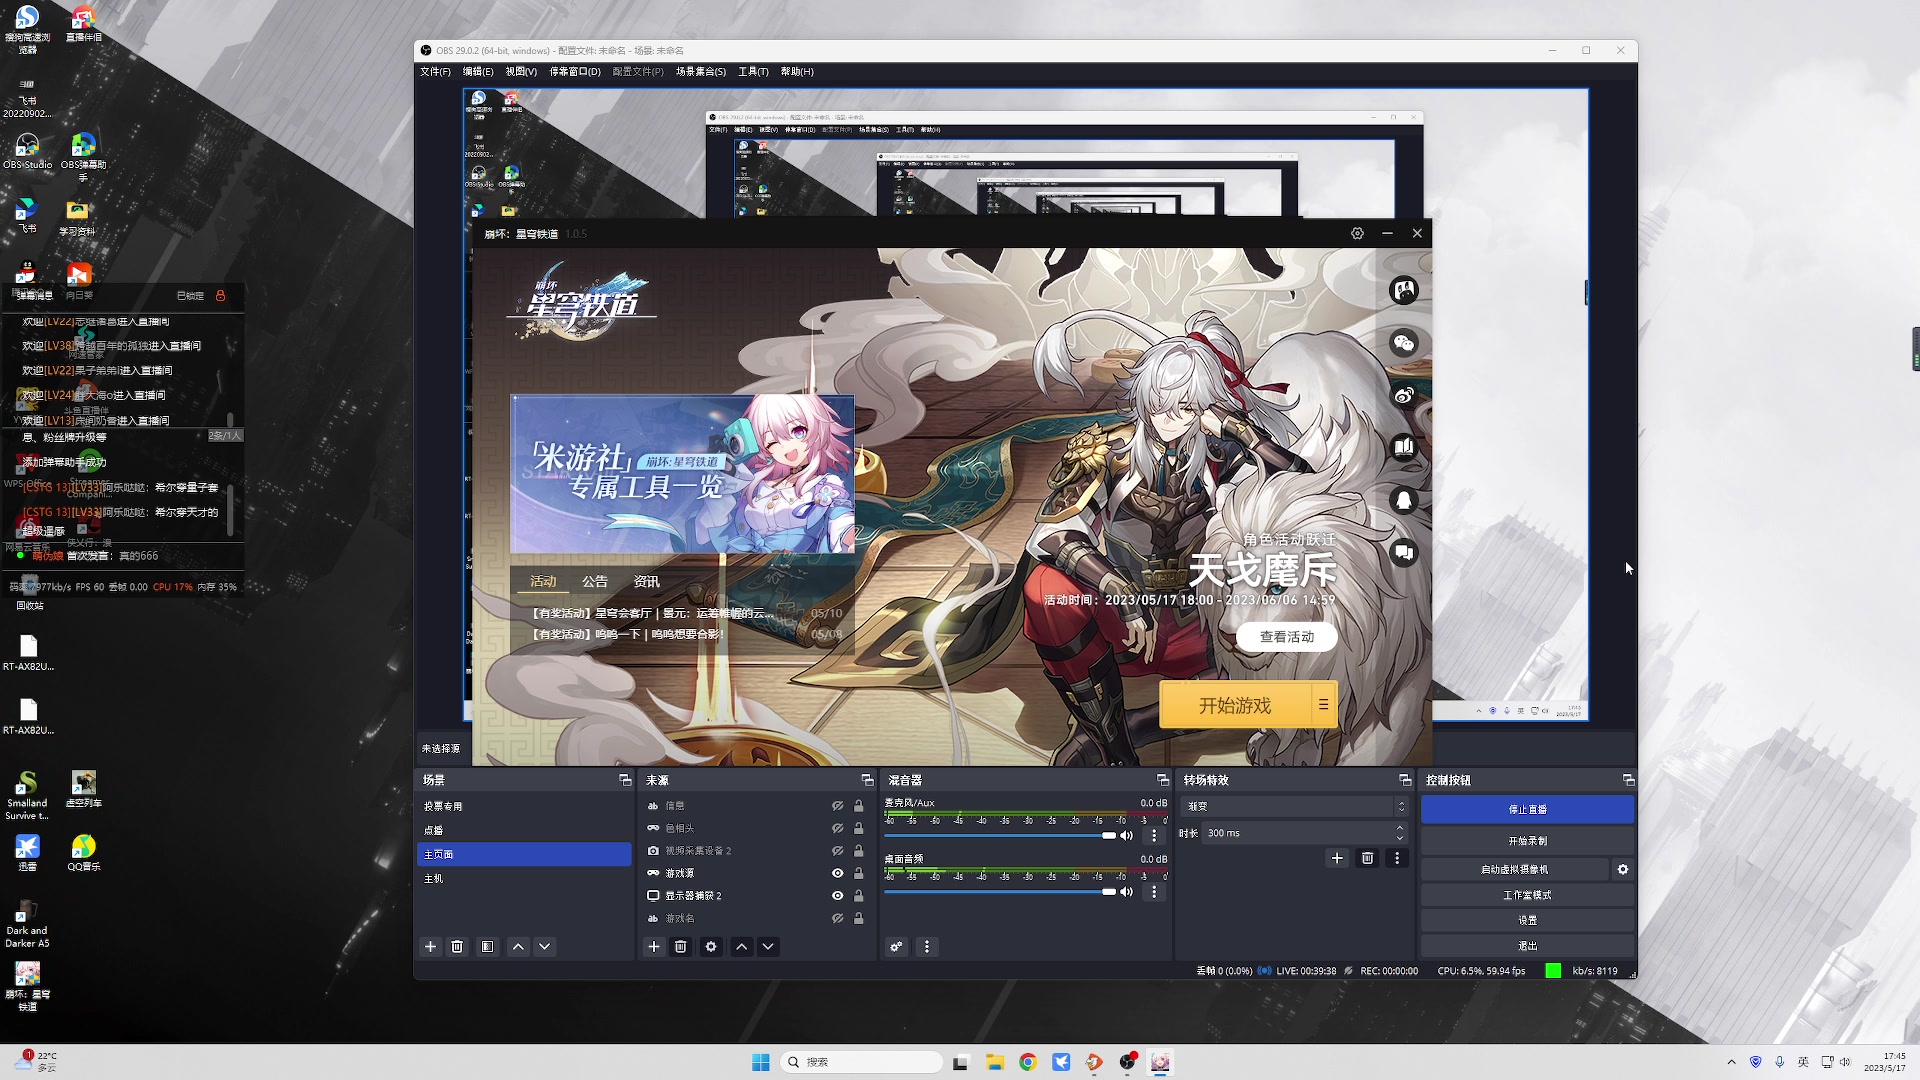Show the 视频采集设备 2 source

pyautogui.click(x=838, y=851)
